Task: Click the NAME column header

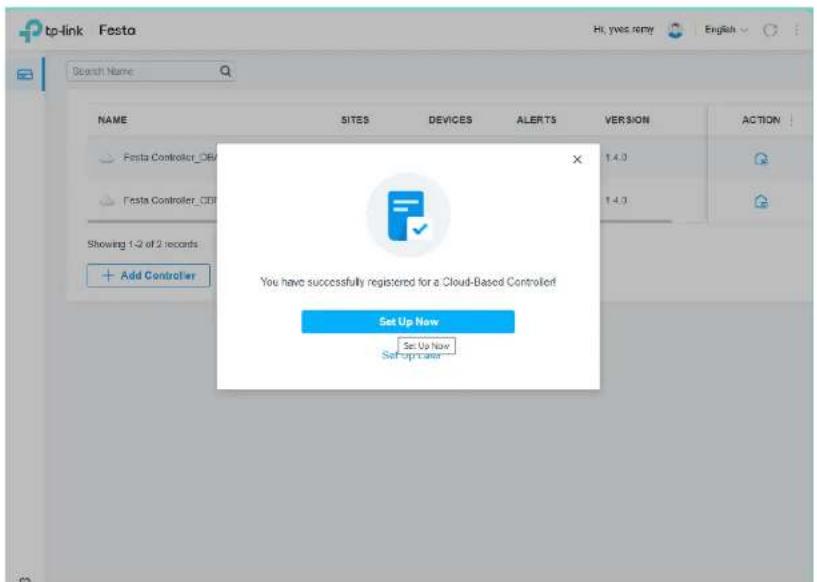Action: point(113,120)
